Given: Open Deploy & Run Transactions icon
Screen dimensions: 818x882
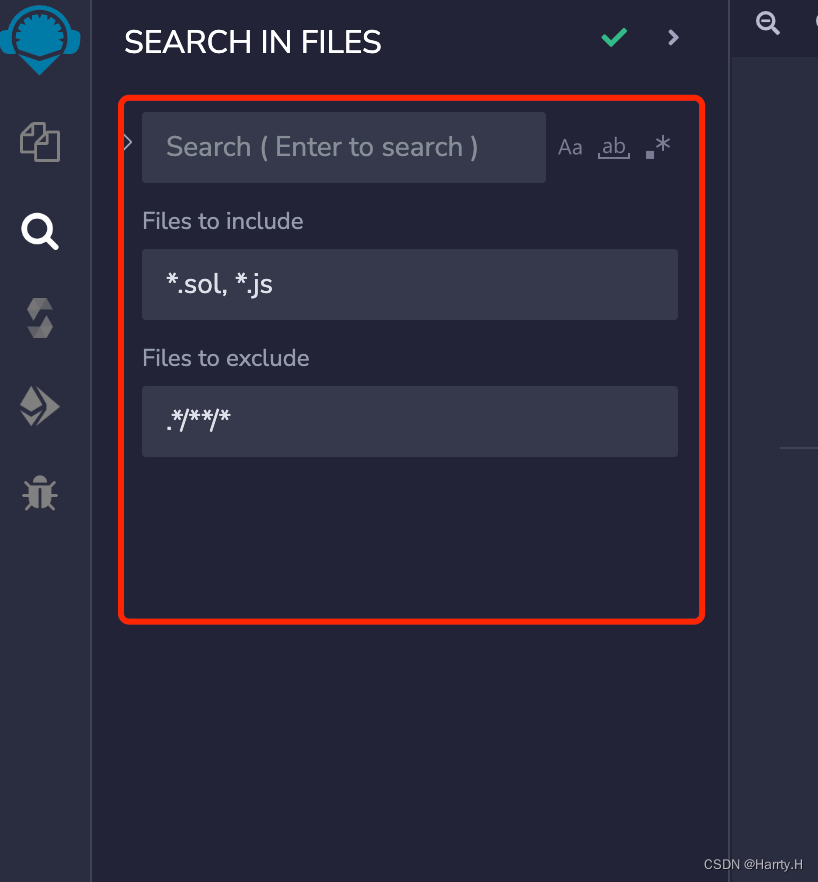Looking at the screenshot, I should pos(39,406).
